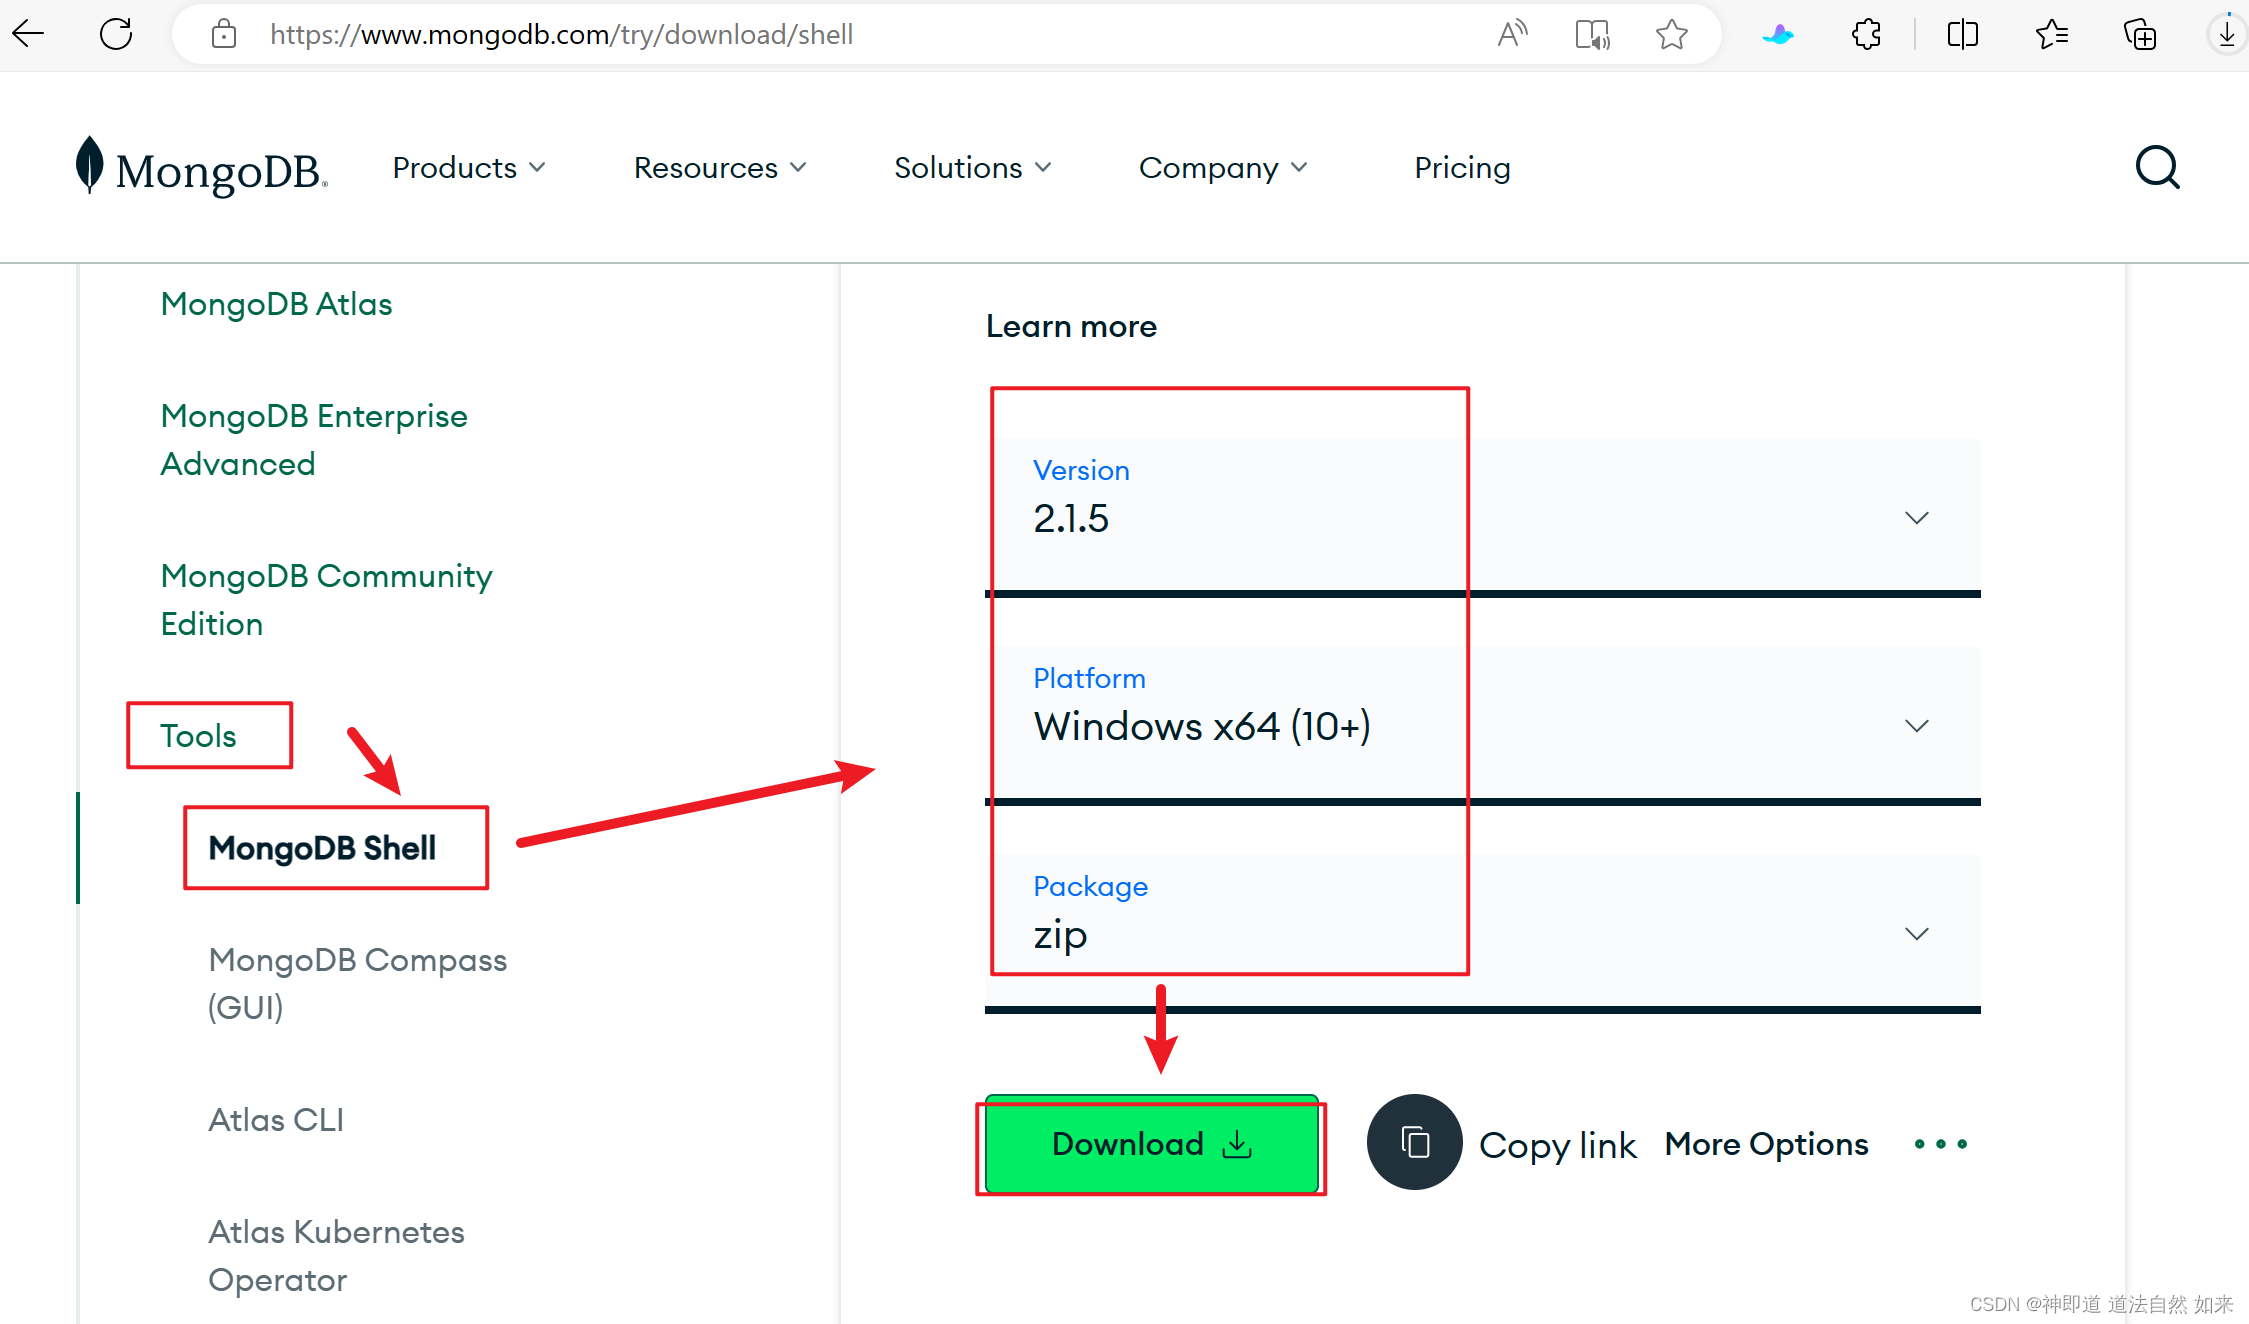
Task: Toggle the favorites star for this page
Action: (1672, 33)
